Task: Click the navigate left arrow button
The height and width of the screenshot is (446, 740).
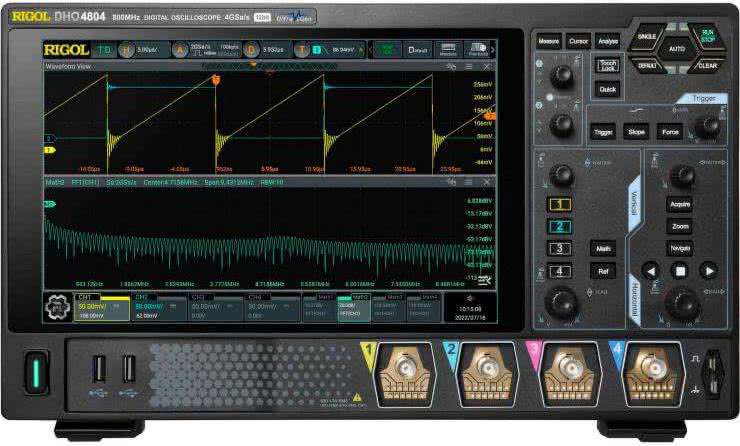Action: click(650, 270)
